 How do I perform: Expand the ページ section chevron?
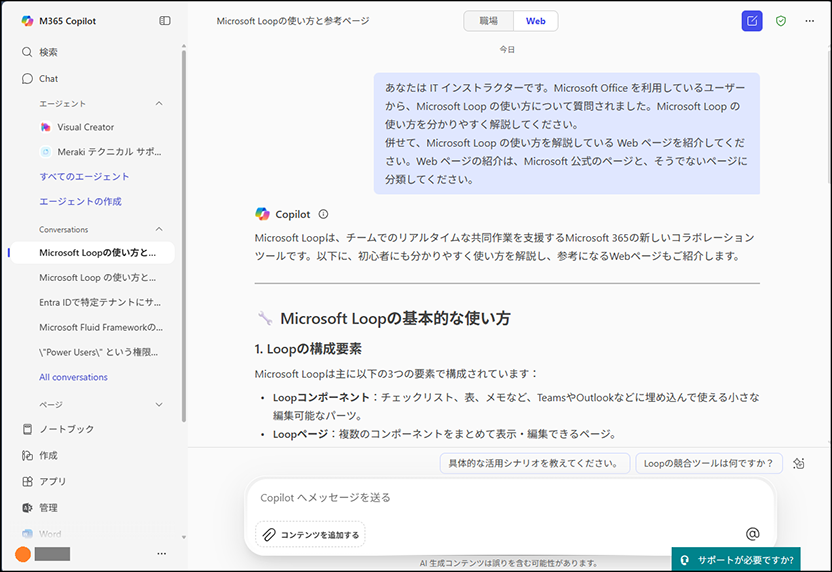159,404
